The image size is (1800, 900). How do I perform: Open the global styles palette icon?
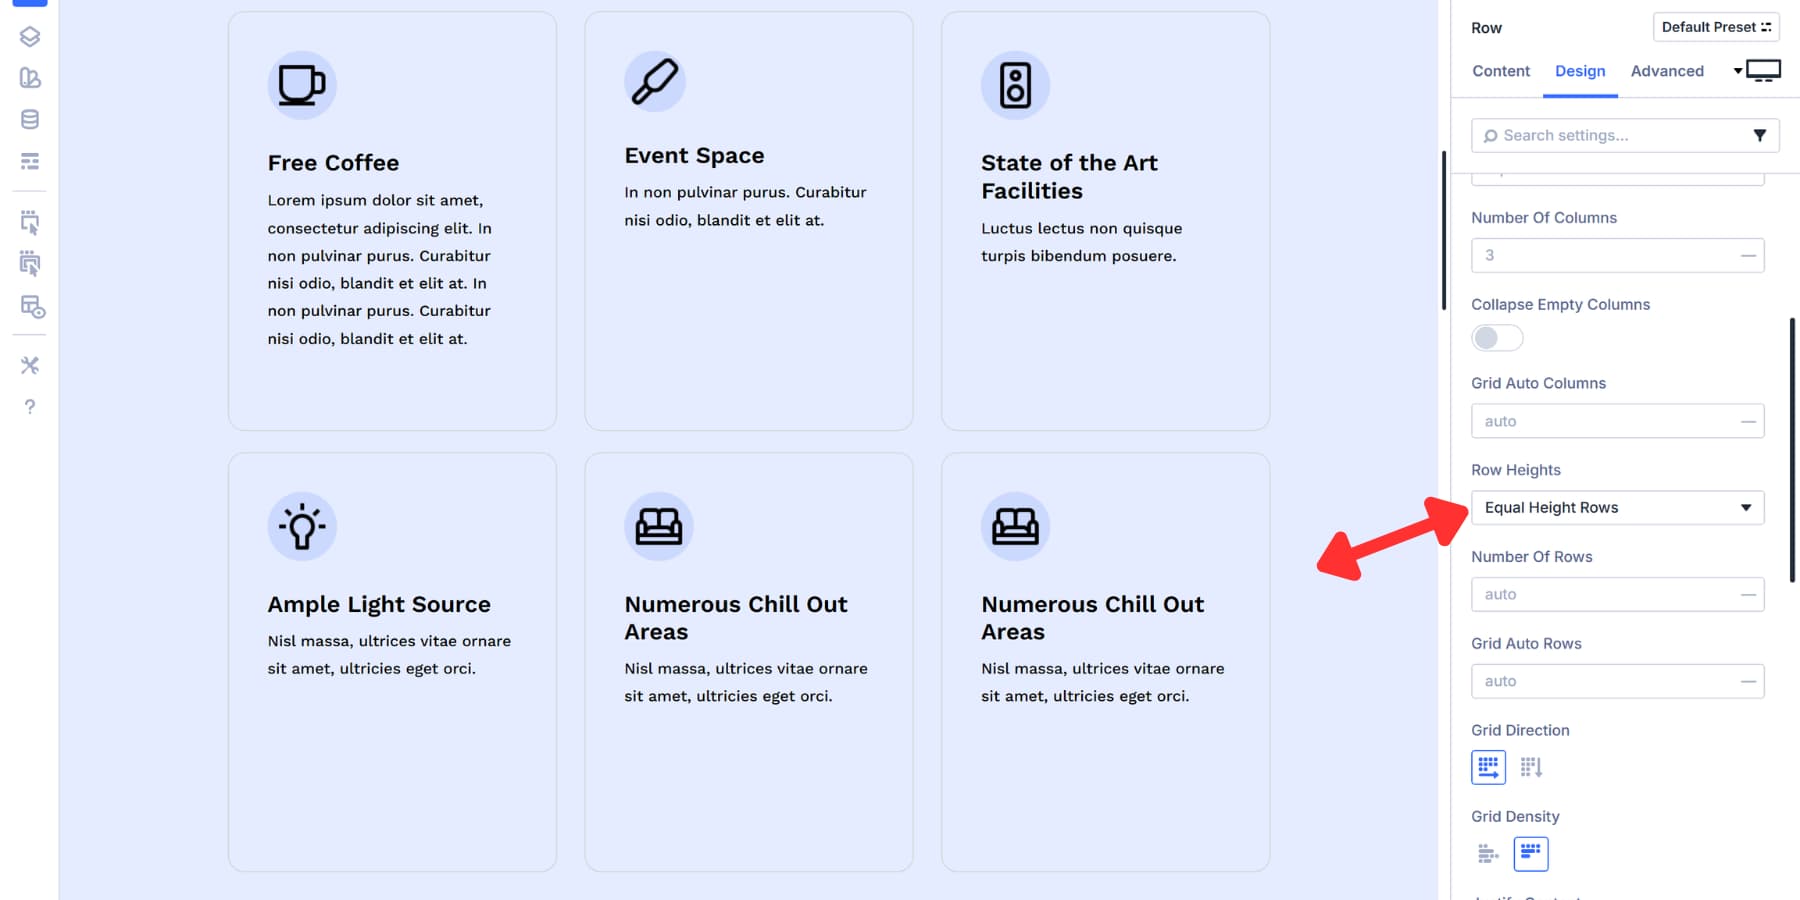[29, 78]
